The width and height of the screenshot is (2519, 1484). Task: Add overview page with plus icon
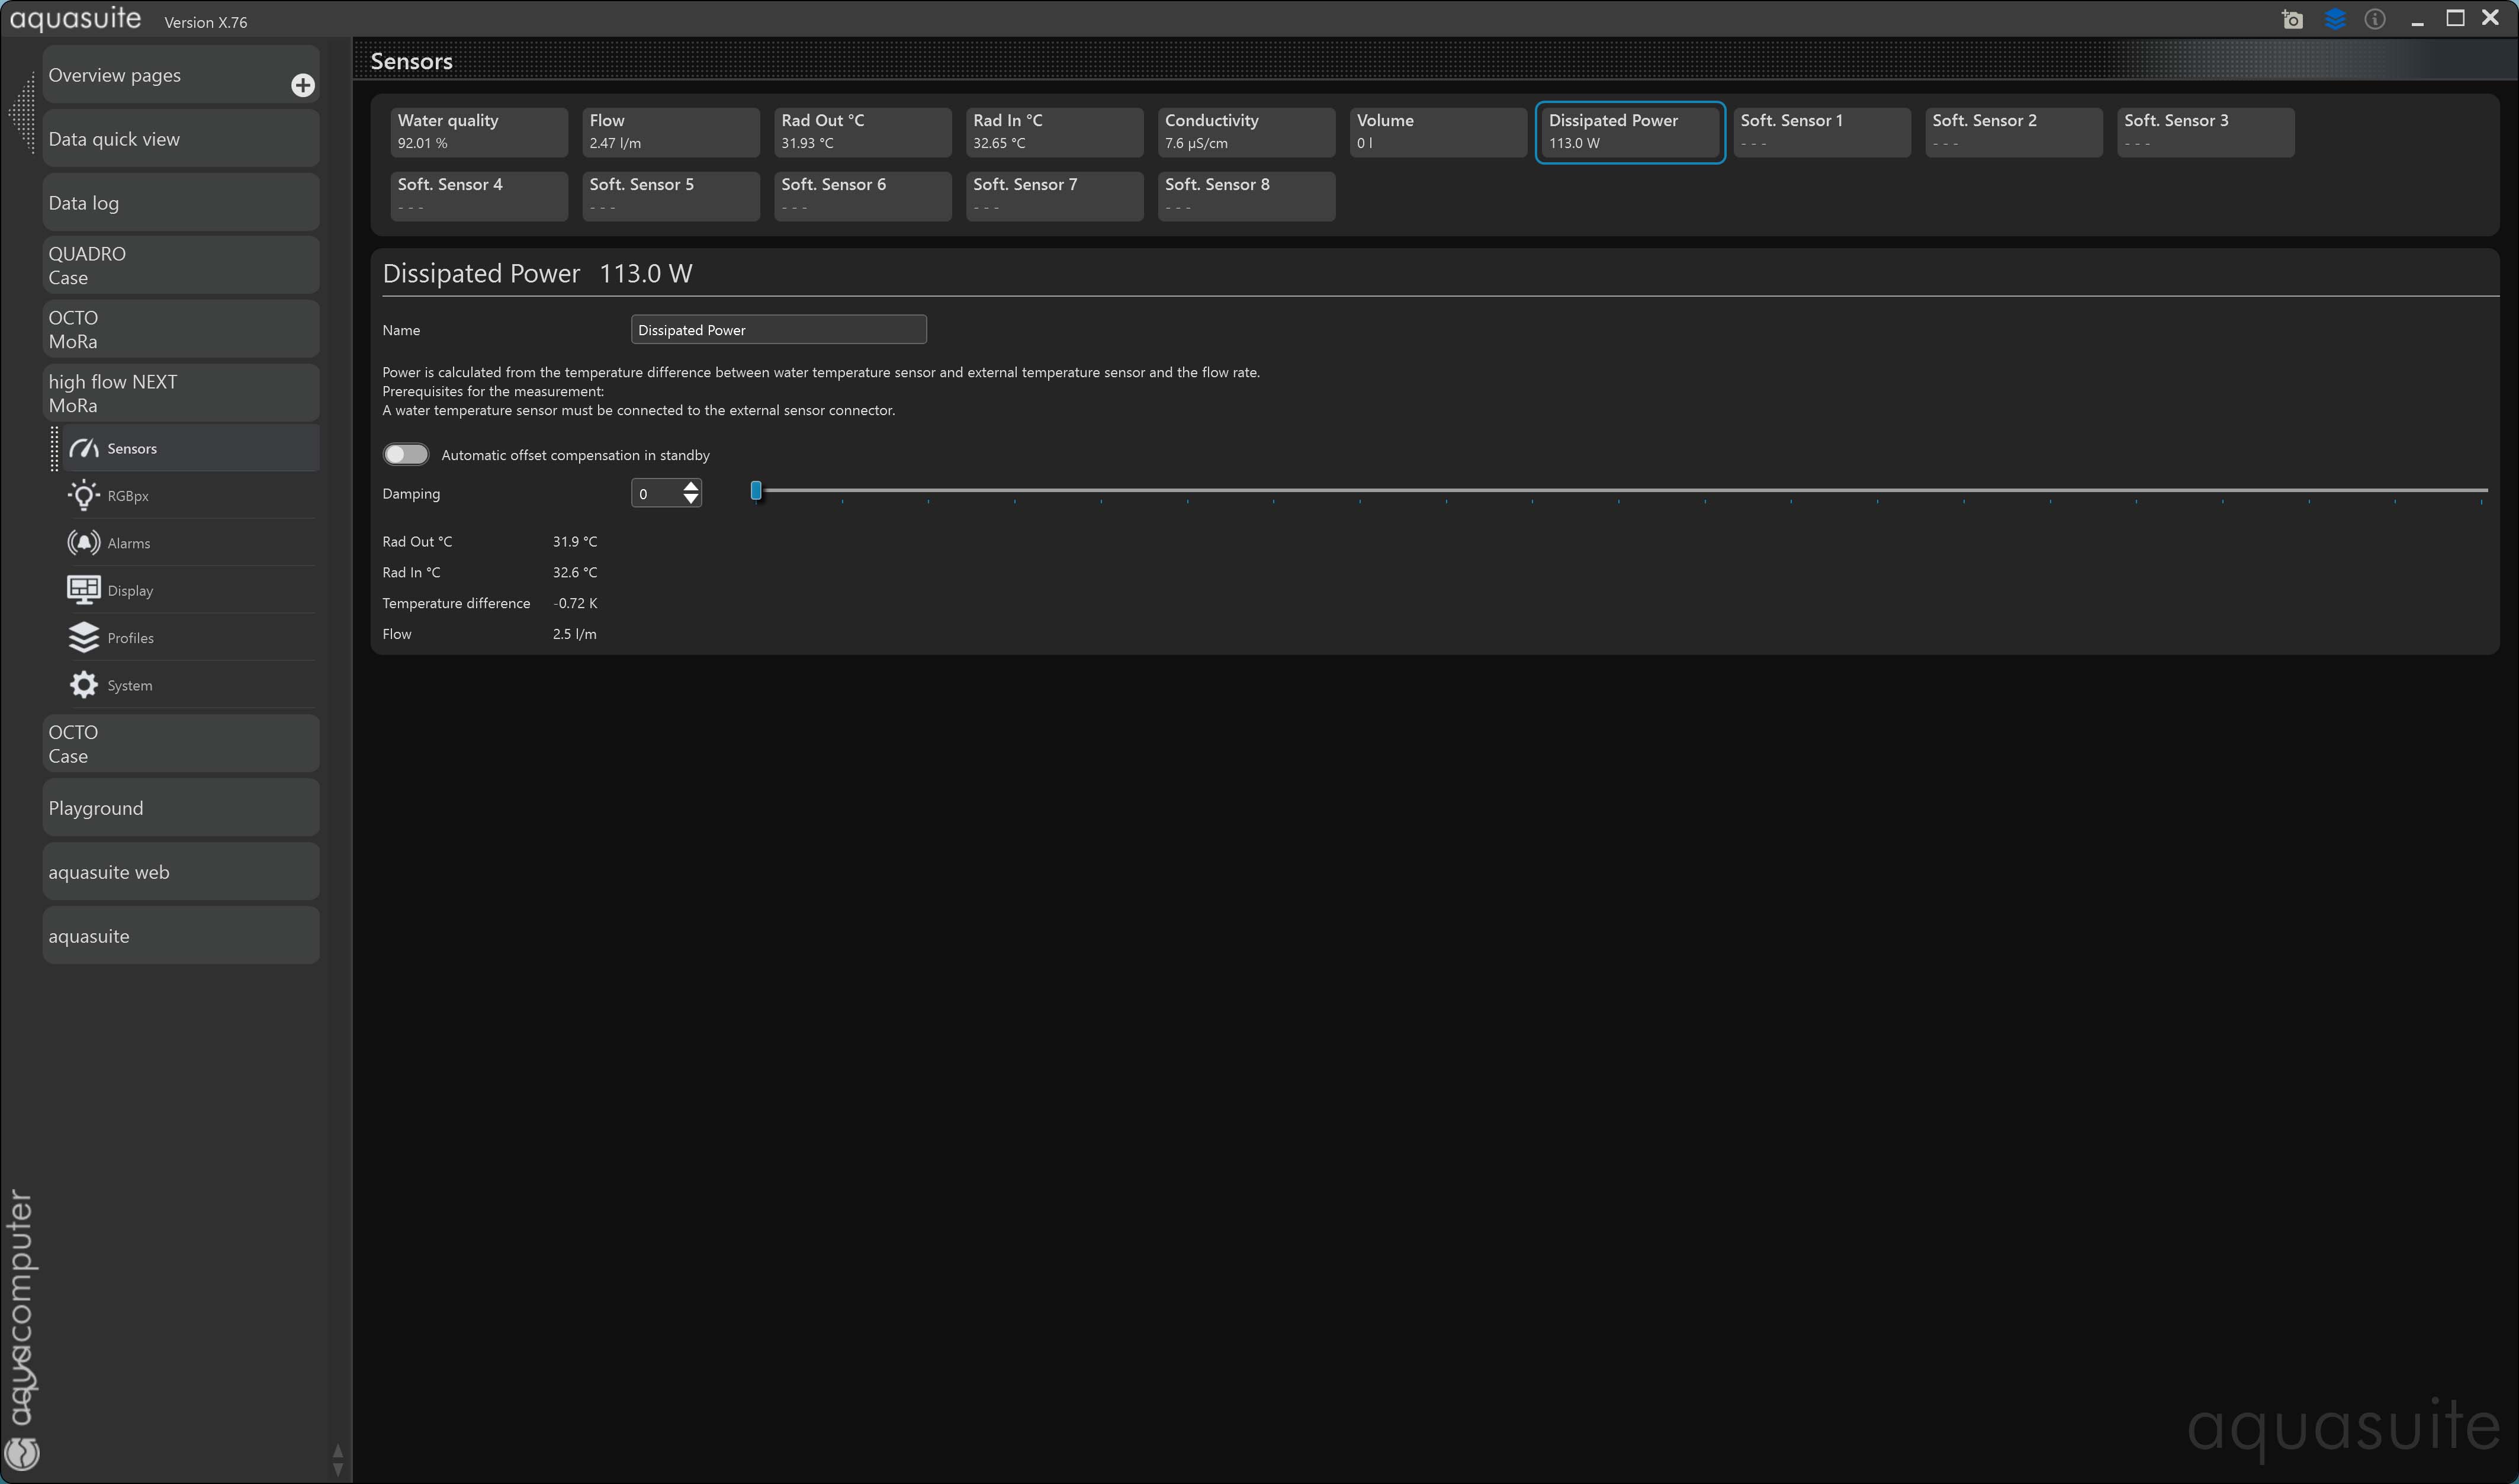pyautogui.click(x=302, y=85)
